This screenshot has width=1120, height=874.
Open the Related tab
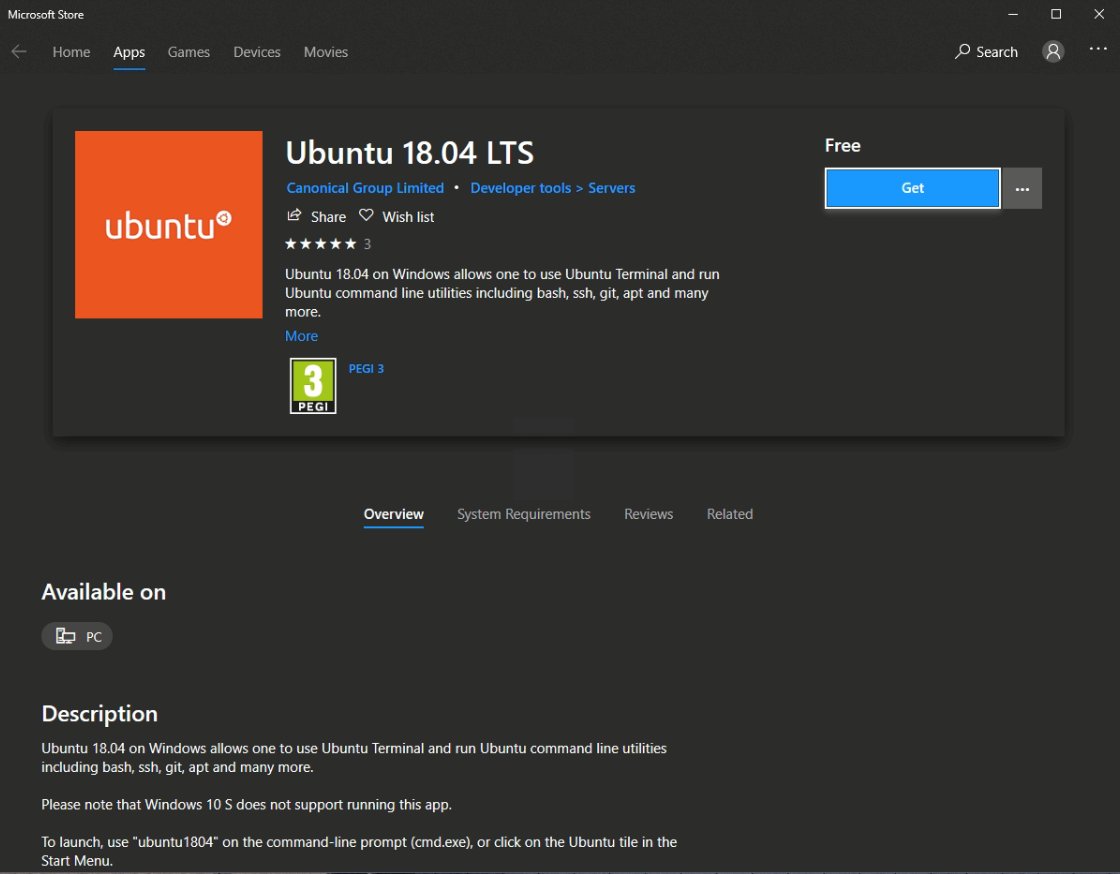(730, 514)
